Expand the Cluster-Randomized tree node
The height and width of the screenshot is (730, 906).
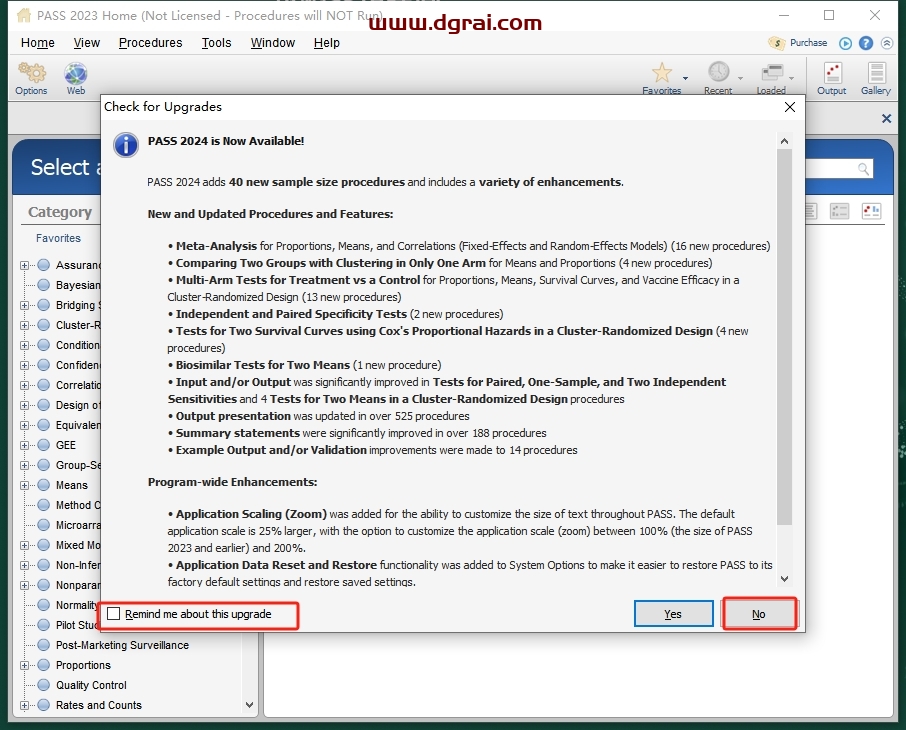point(24,325)
